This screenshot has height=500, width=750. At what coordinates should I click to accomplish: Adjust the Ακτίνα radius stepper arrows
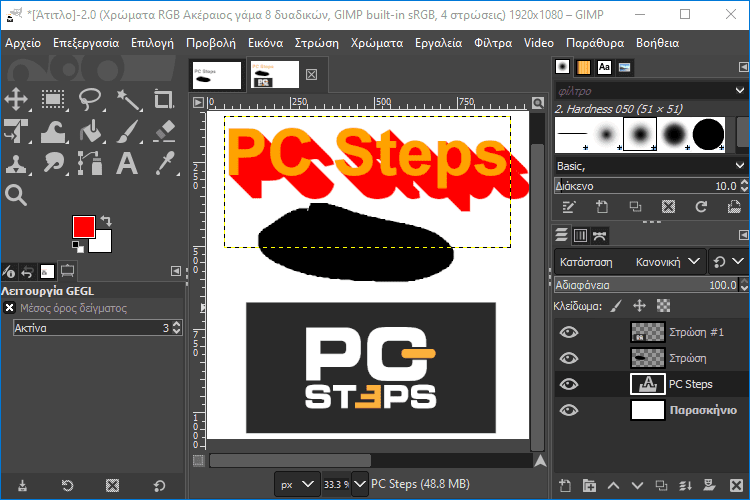tap(176, 328)
